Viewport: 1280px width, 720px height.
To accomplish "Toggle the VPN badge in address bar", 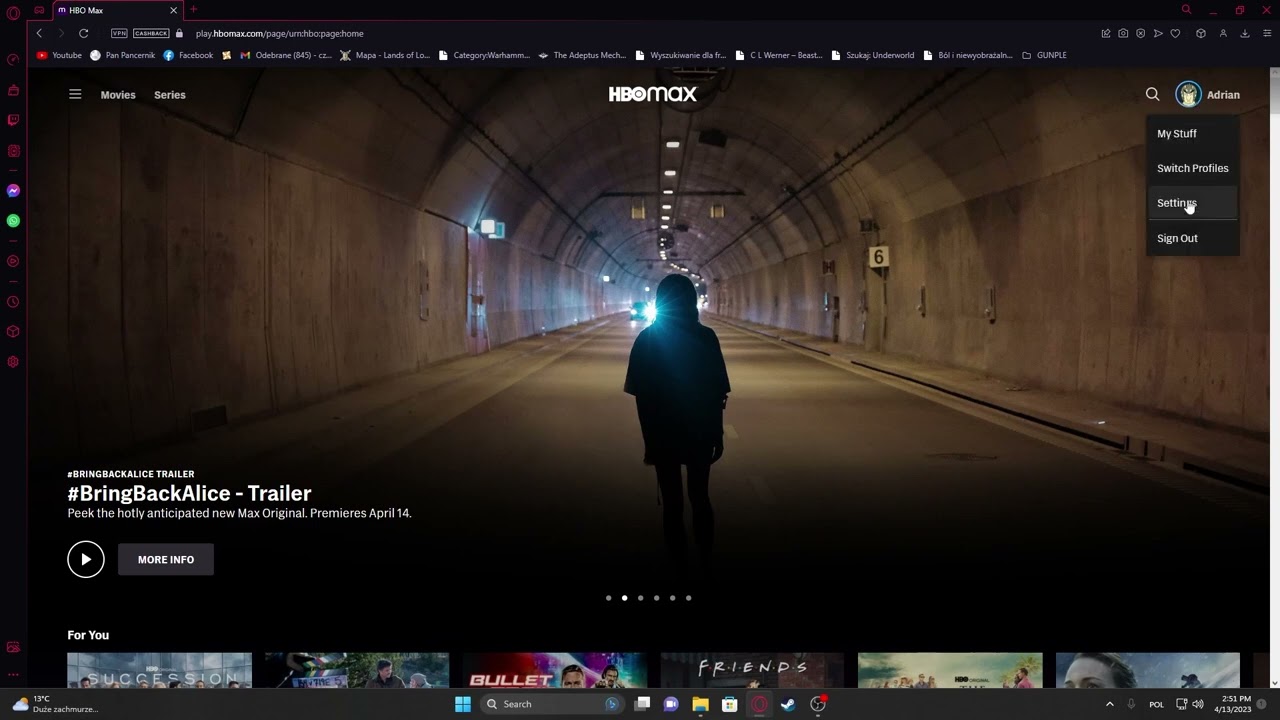I will pyautogui.click(x=119, y=33).
